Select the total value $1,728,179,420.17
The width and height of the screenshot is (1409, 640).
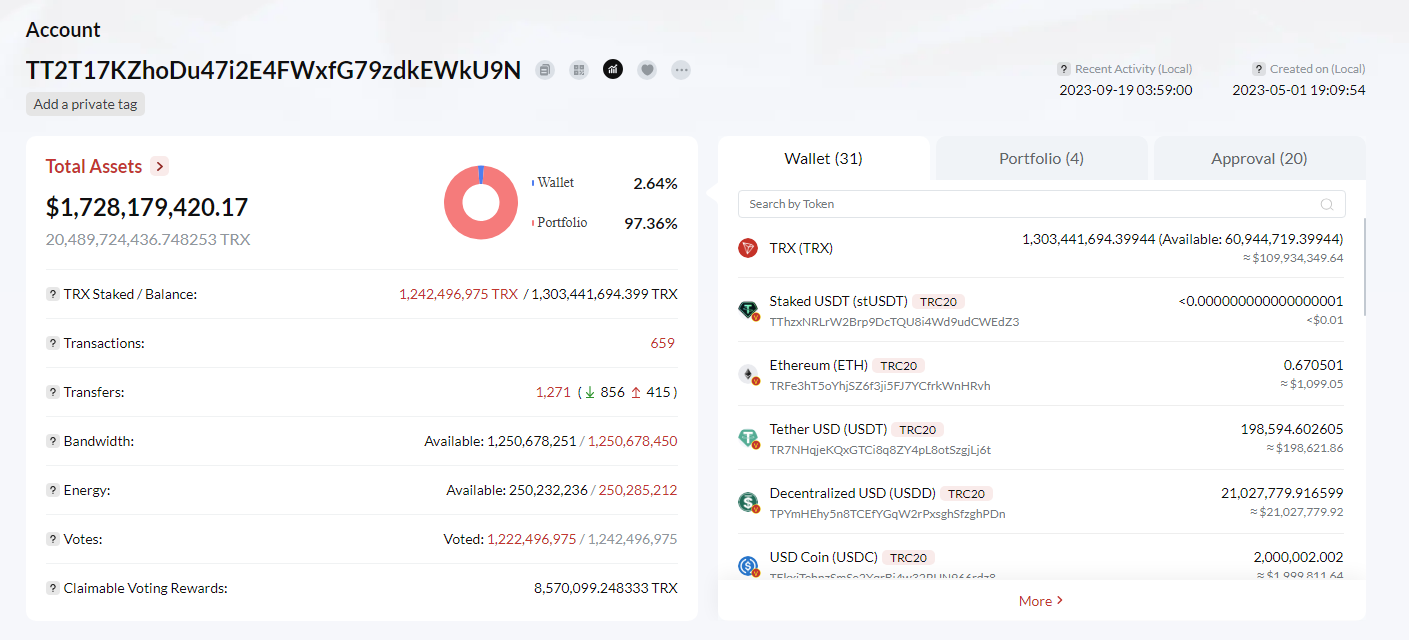click(147, 207)
